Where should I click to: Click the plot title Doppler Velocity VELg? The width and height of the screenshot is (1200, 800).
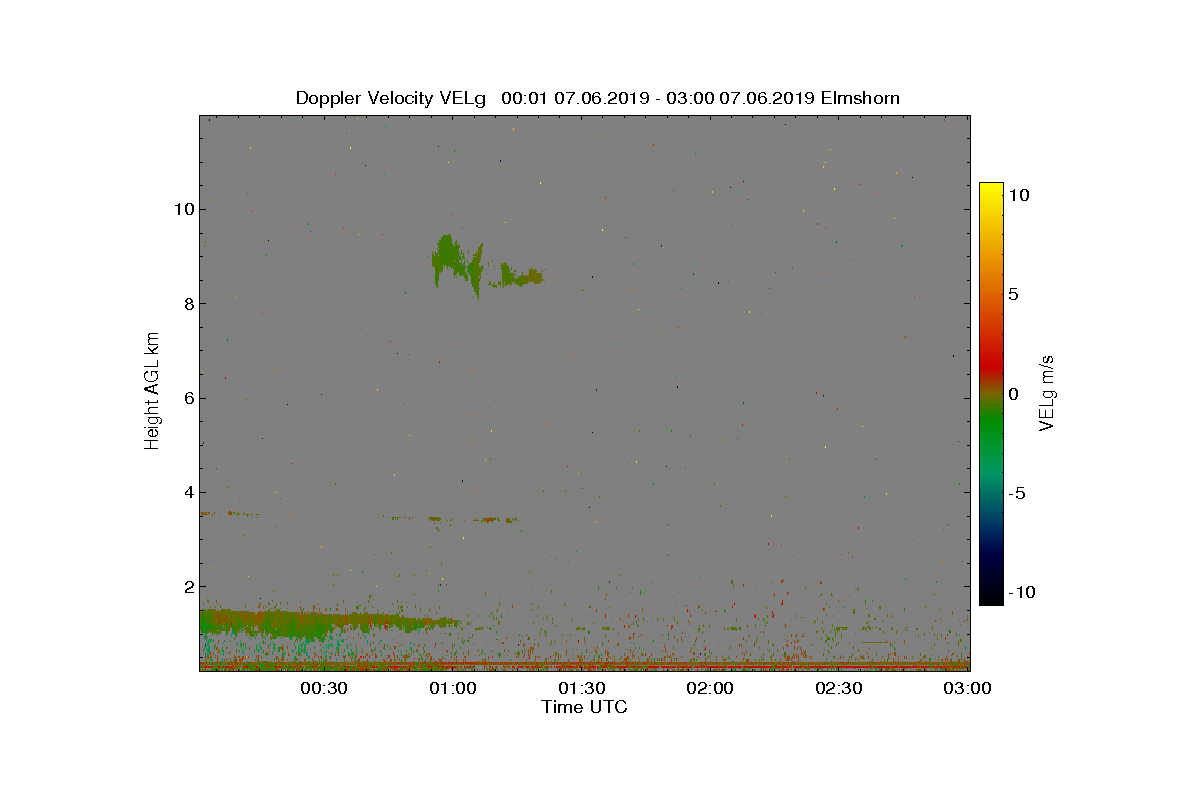[597, 98]
